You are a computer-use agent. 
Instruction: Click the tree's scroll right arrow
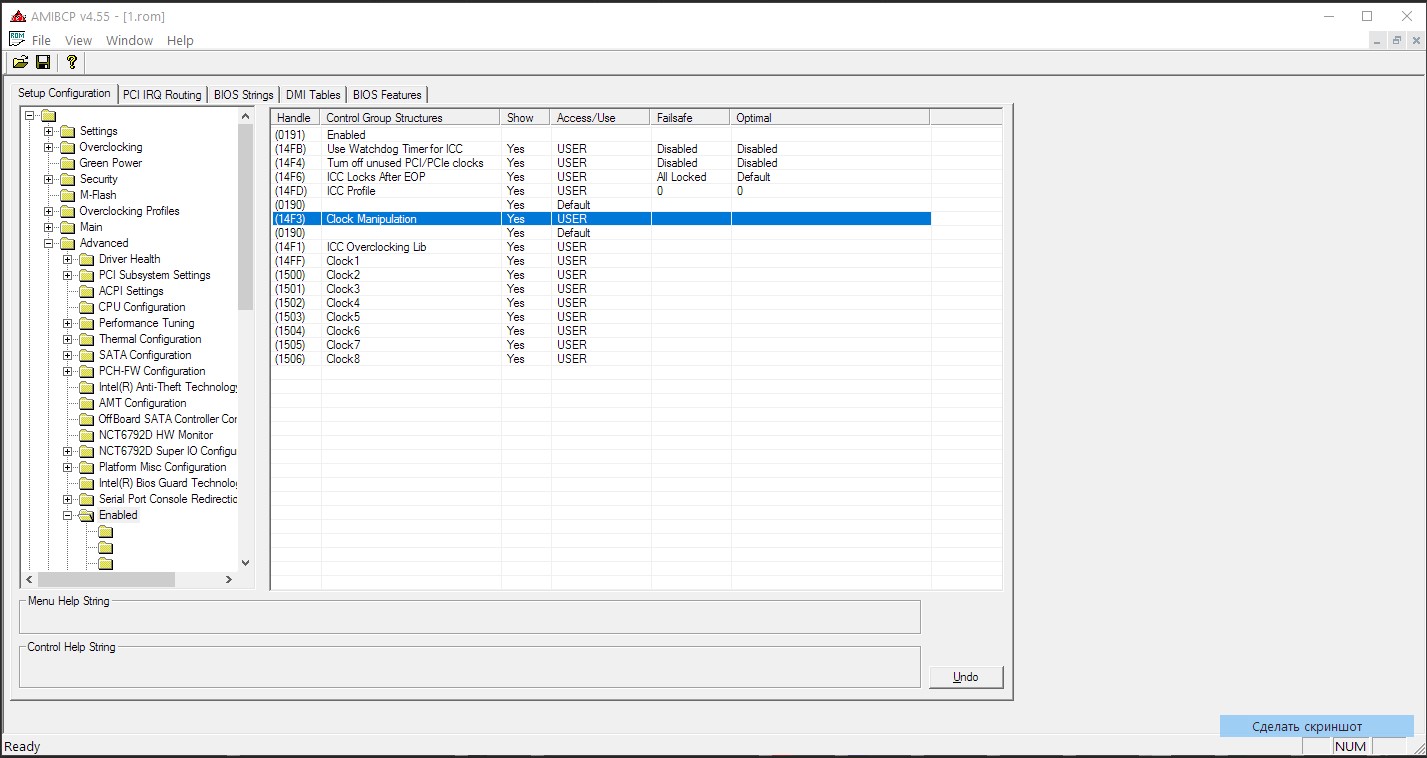pos(228,579)
